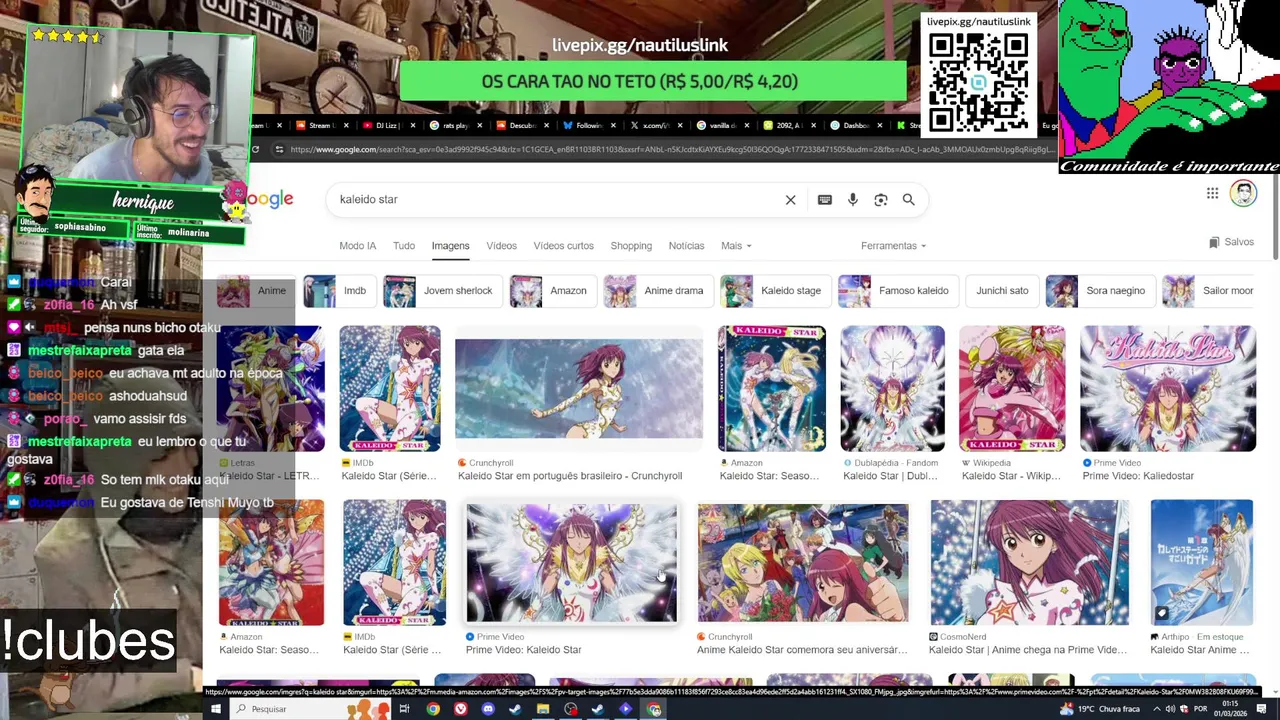1280x720 pixels.
Task: Open Google Lens image search icon
Action: point(881,200)
